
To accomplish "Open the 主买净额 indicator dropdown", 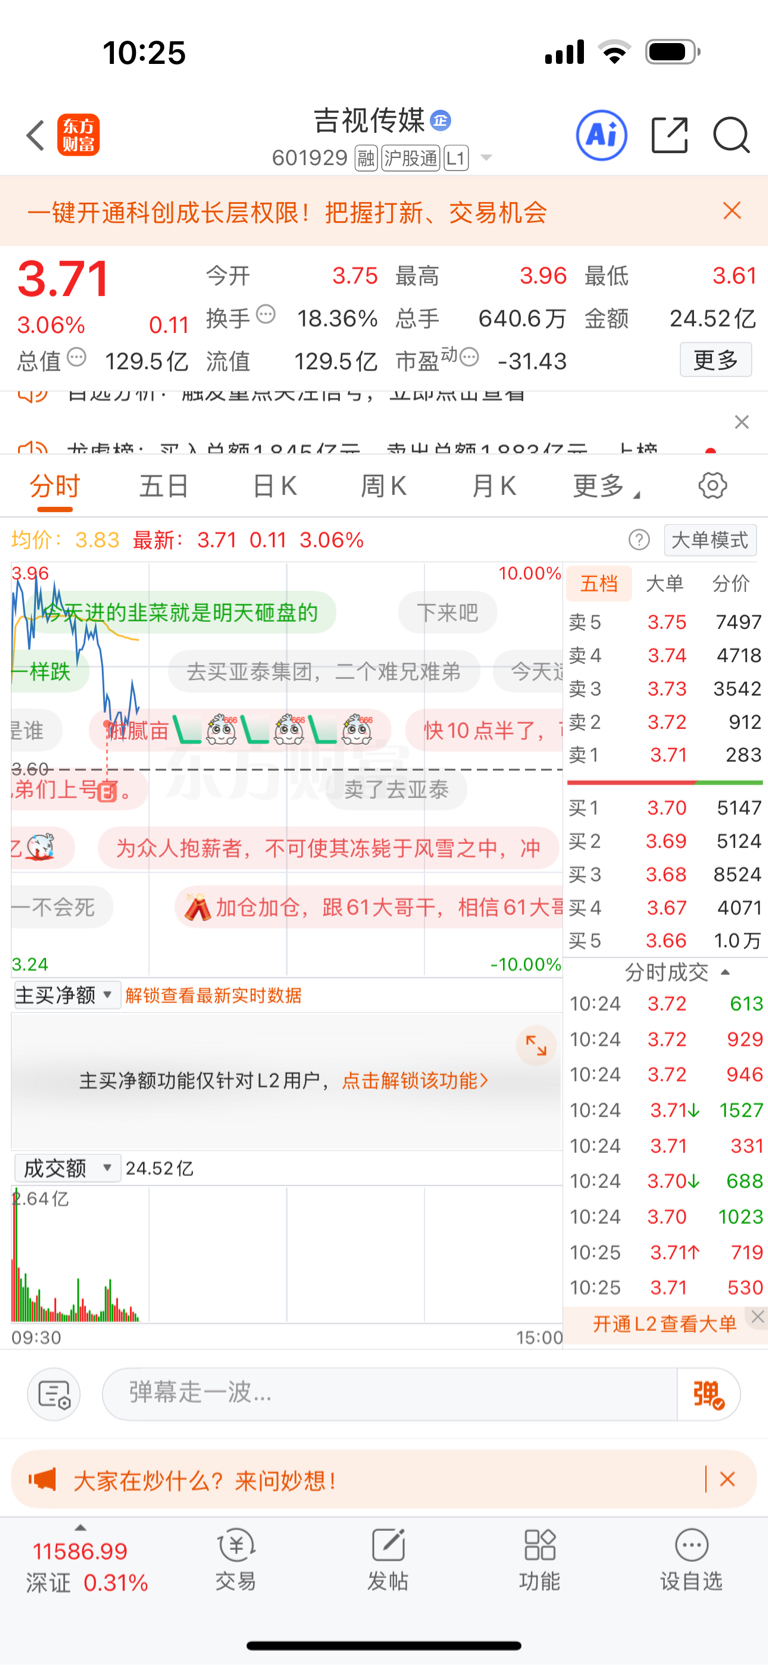I will pos(65,995).
